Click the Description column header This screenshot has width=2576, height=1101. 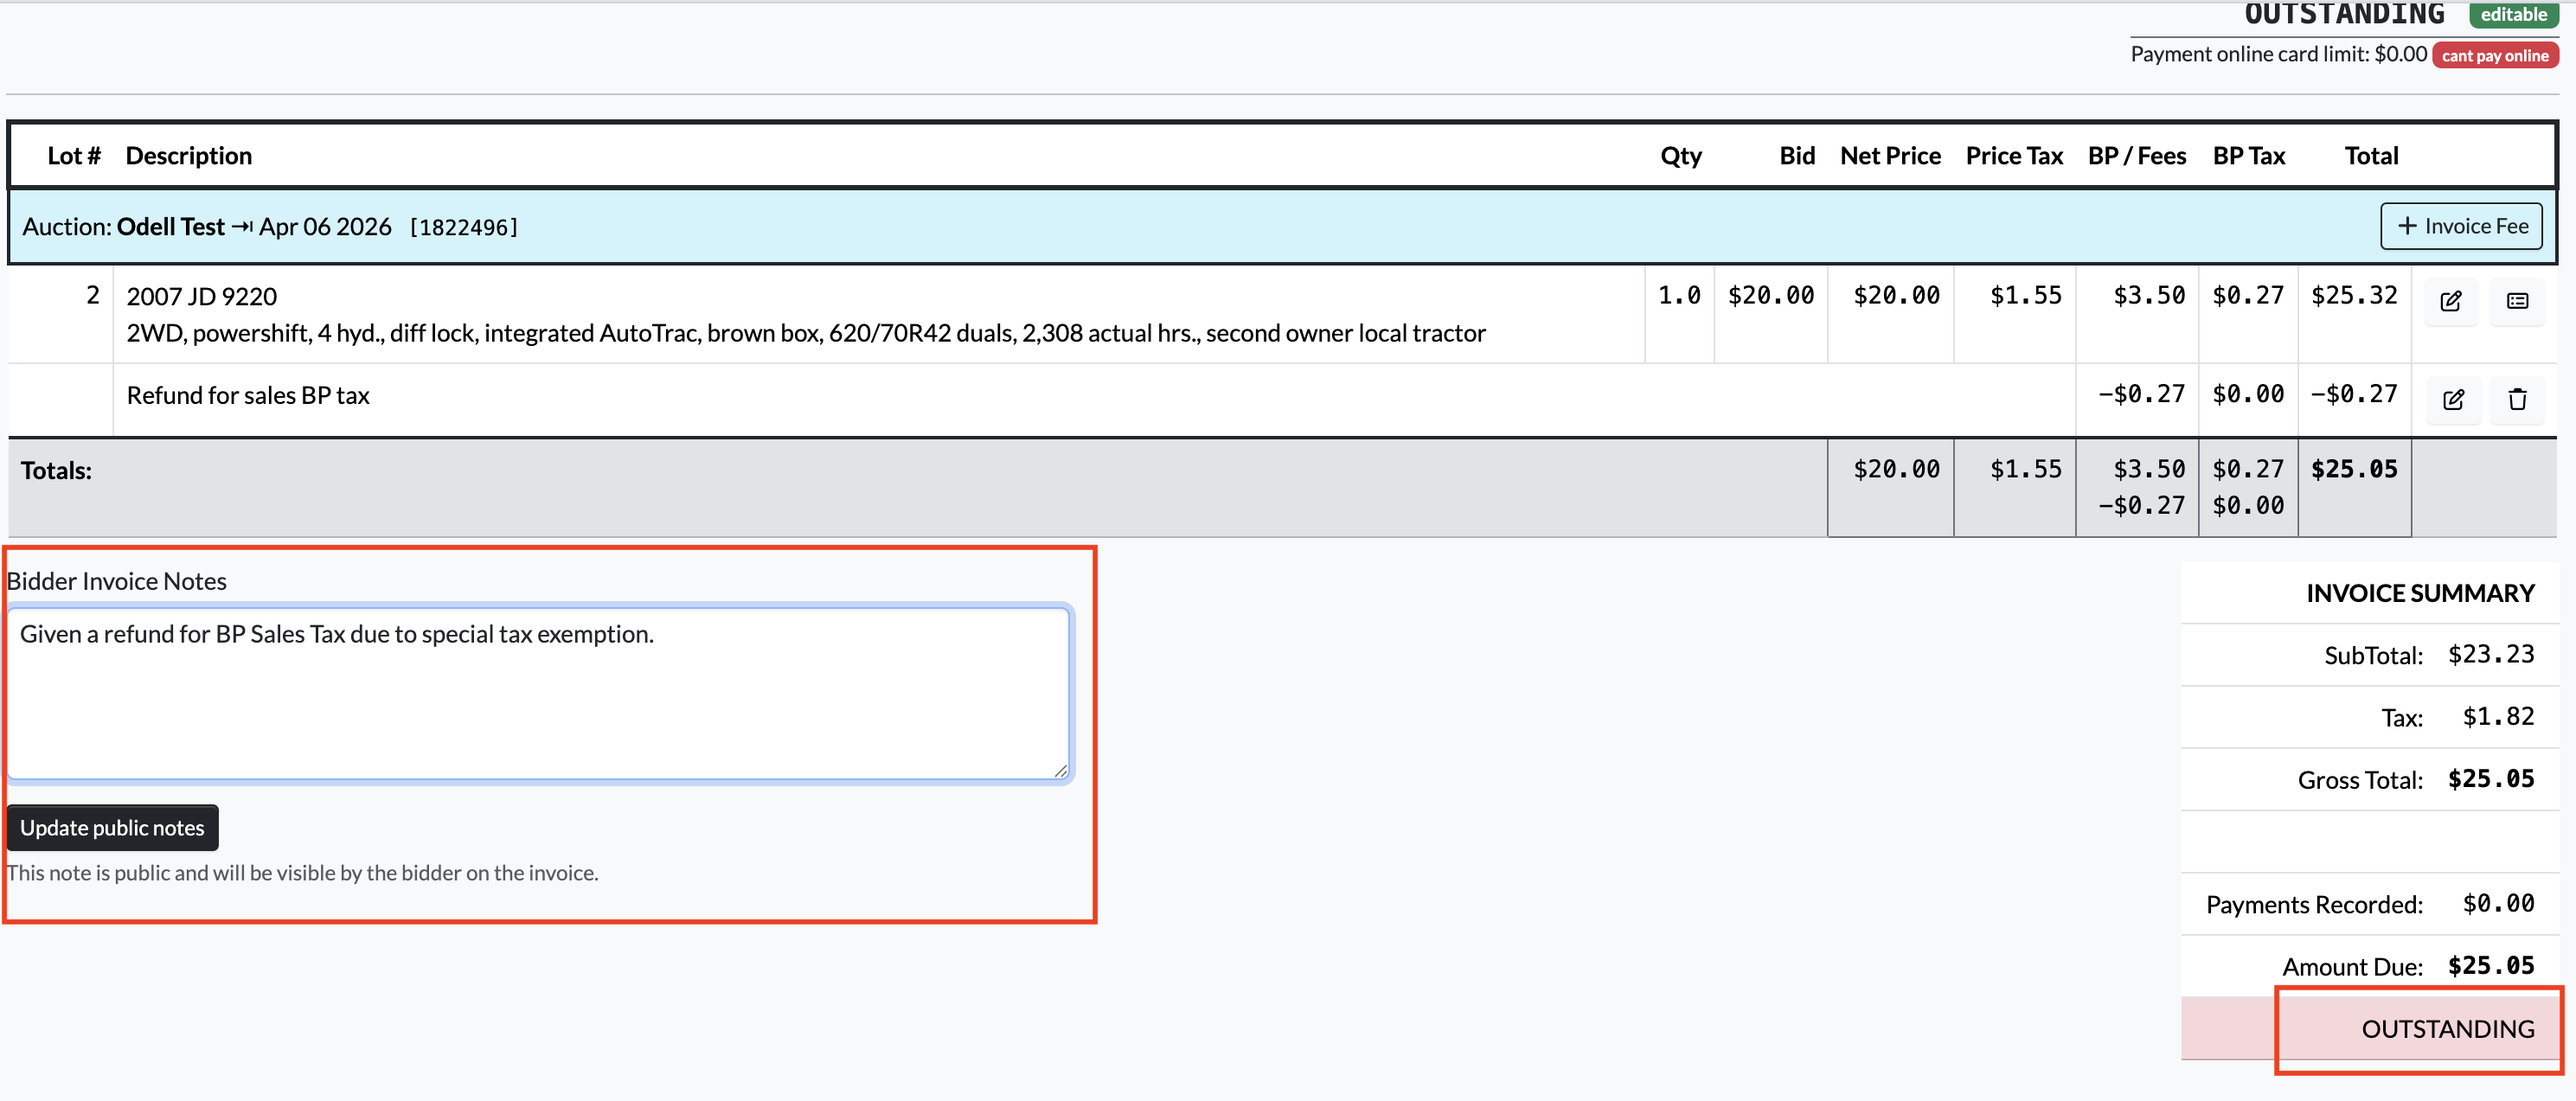188,156
